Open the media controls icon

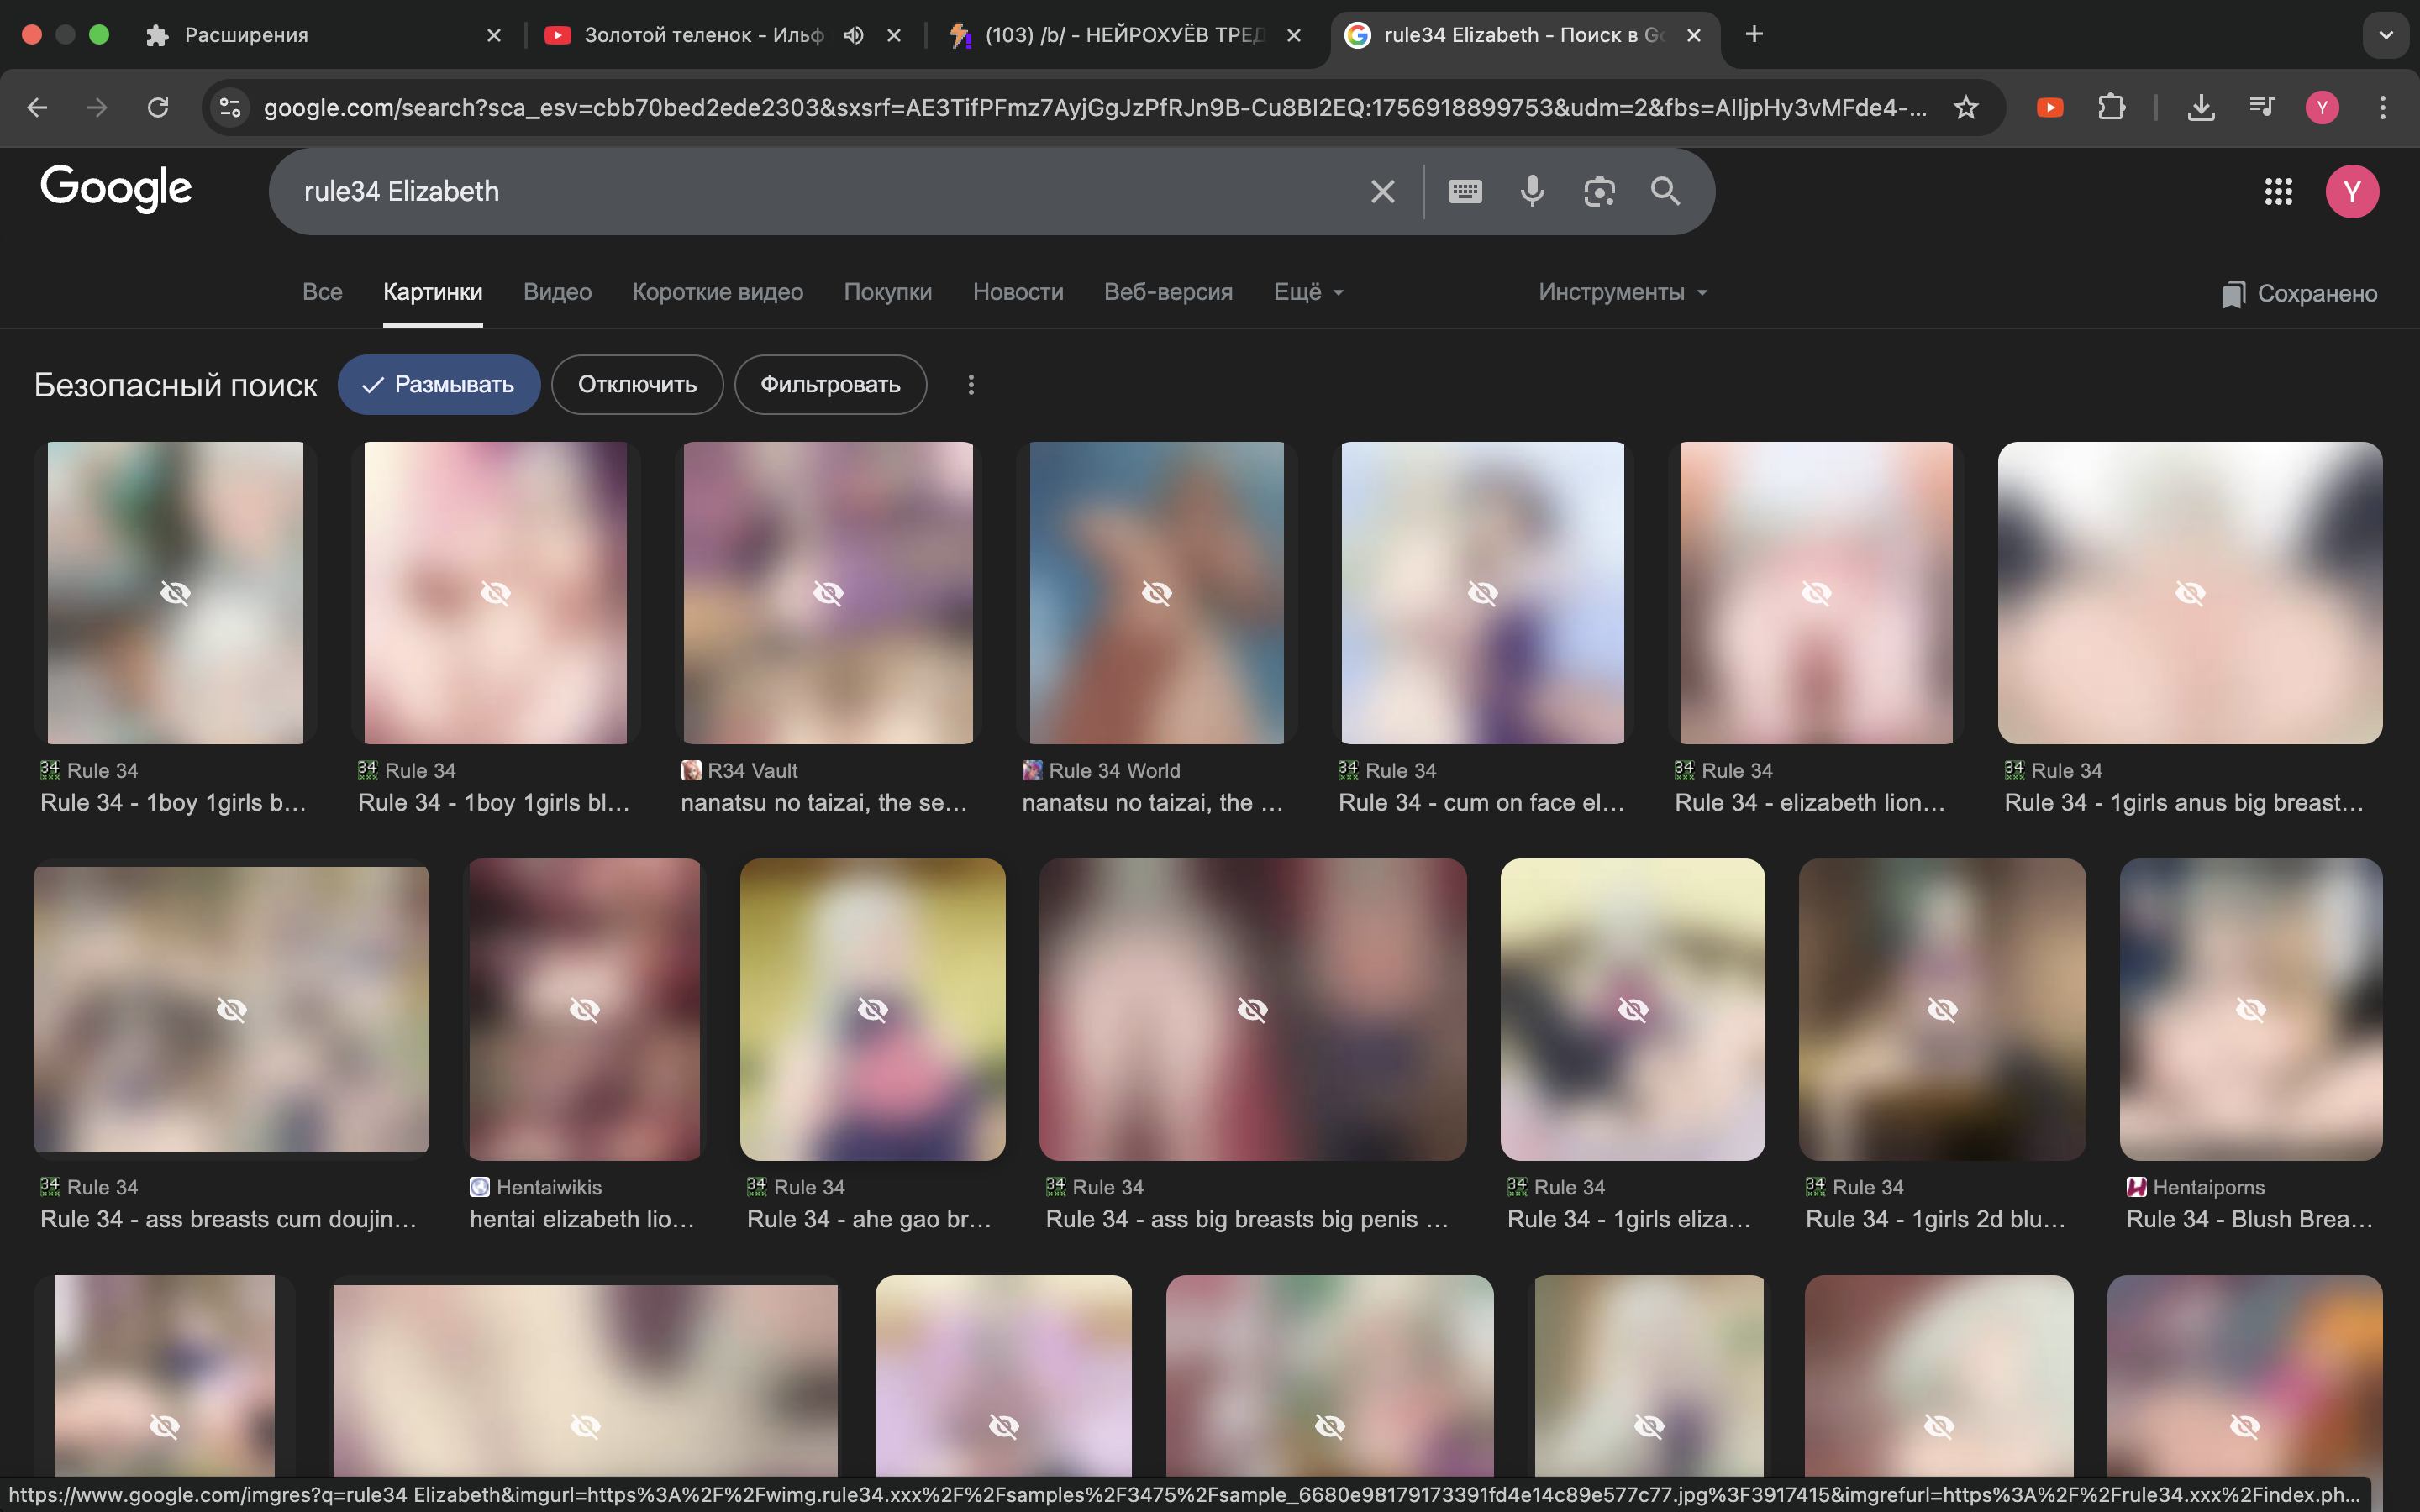(x=2261, y=107)
